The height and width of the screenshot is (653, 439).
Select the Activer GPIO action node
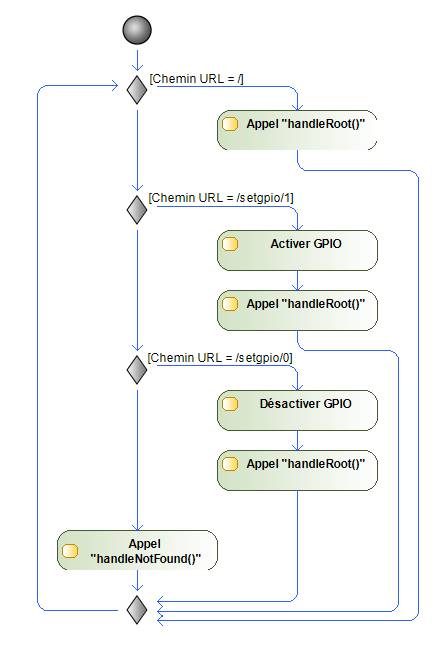(297, 250)
